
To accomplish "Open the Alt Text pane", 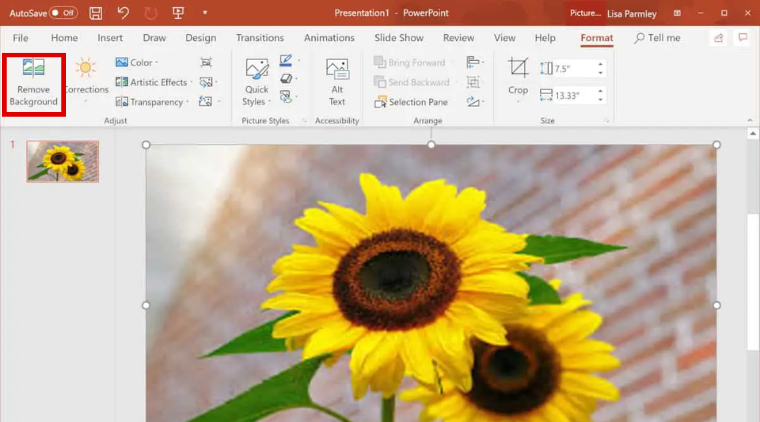I will pyautogui.click(x=337, y=82).
